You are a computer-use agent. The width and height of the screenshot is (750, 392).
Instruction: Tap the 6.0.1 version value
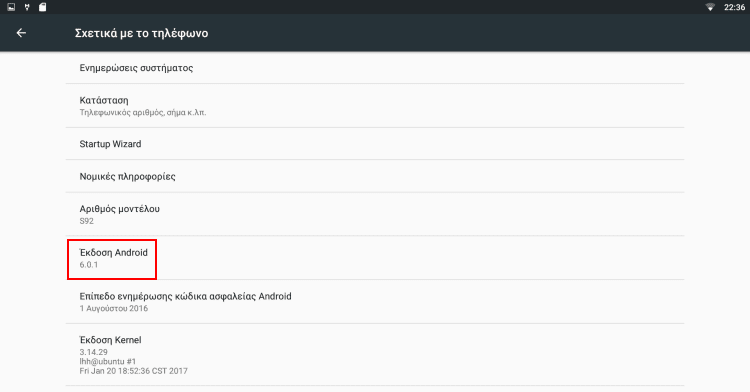pos(89,265)
